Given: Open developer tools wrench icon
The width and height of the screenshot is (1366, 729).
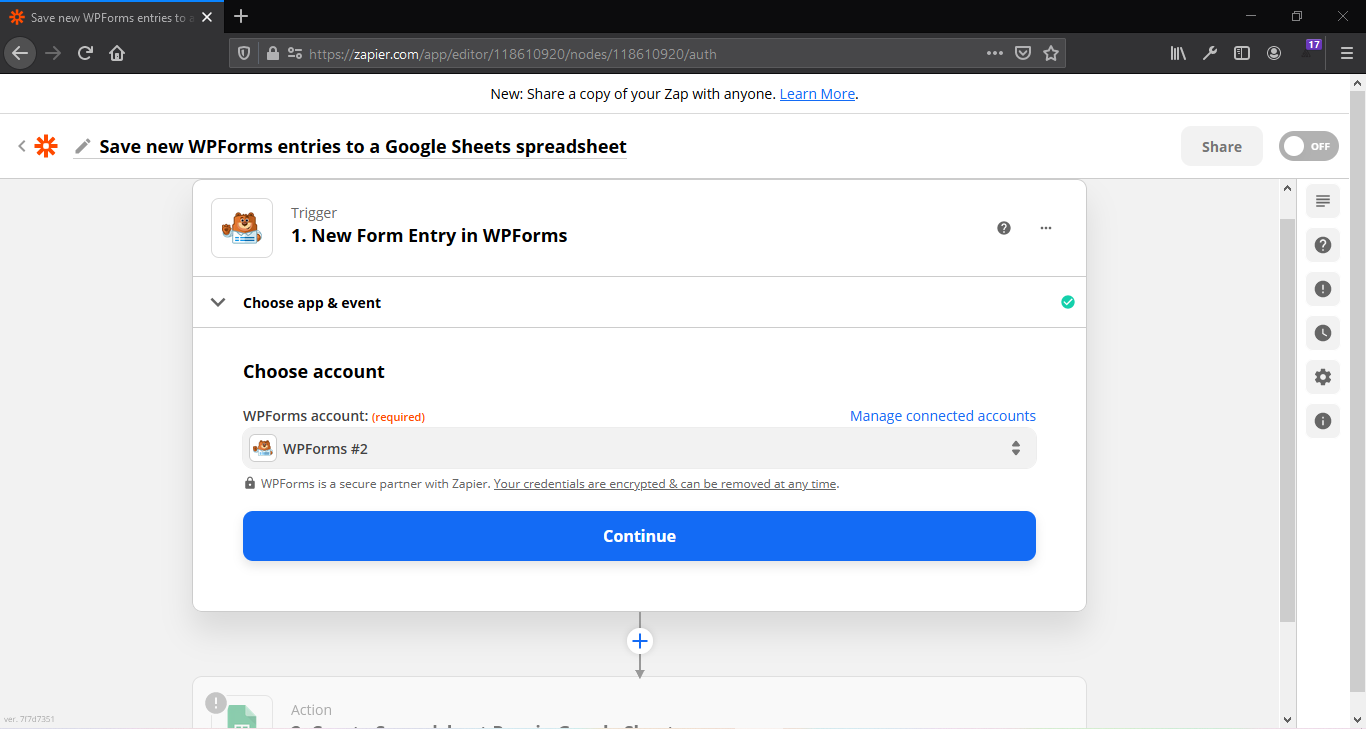Looking at the screenshot, I should point(1210,53).
